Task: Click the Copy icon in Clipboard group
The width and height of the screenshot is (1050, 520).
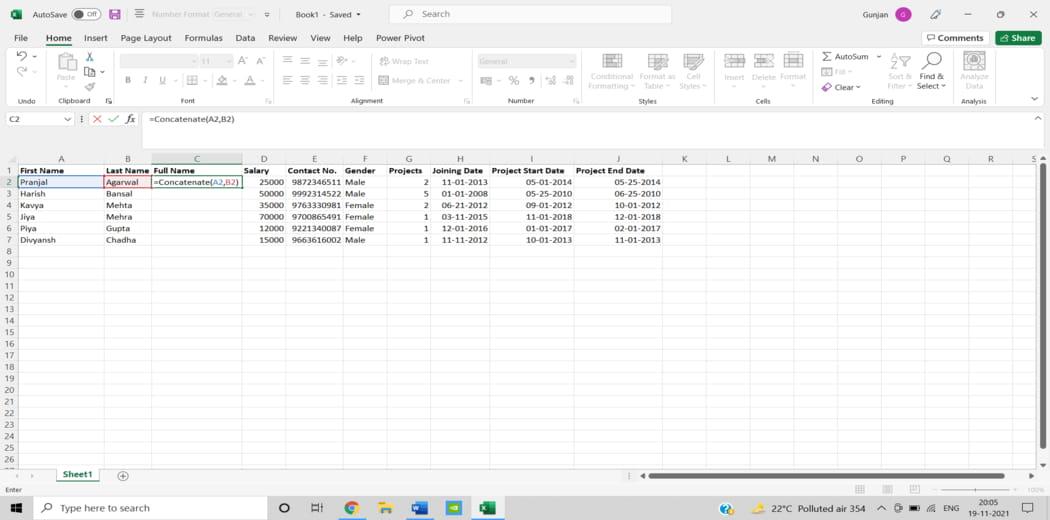Action: tap(90, 72)
